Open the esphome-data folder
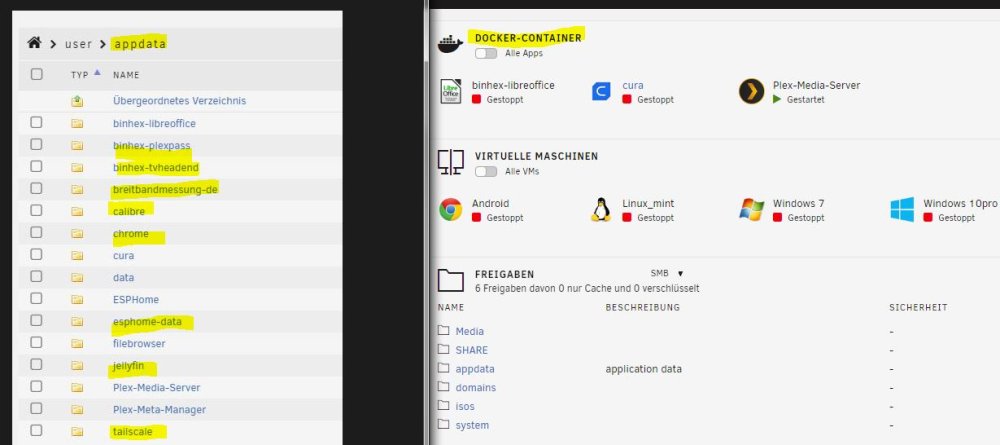 [147, 322]
